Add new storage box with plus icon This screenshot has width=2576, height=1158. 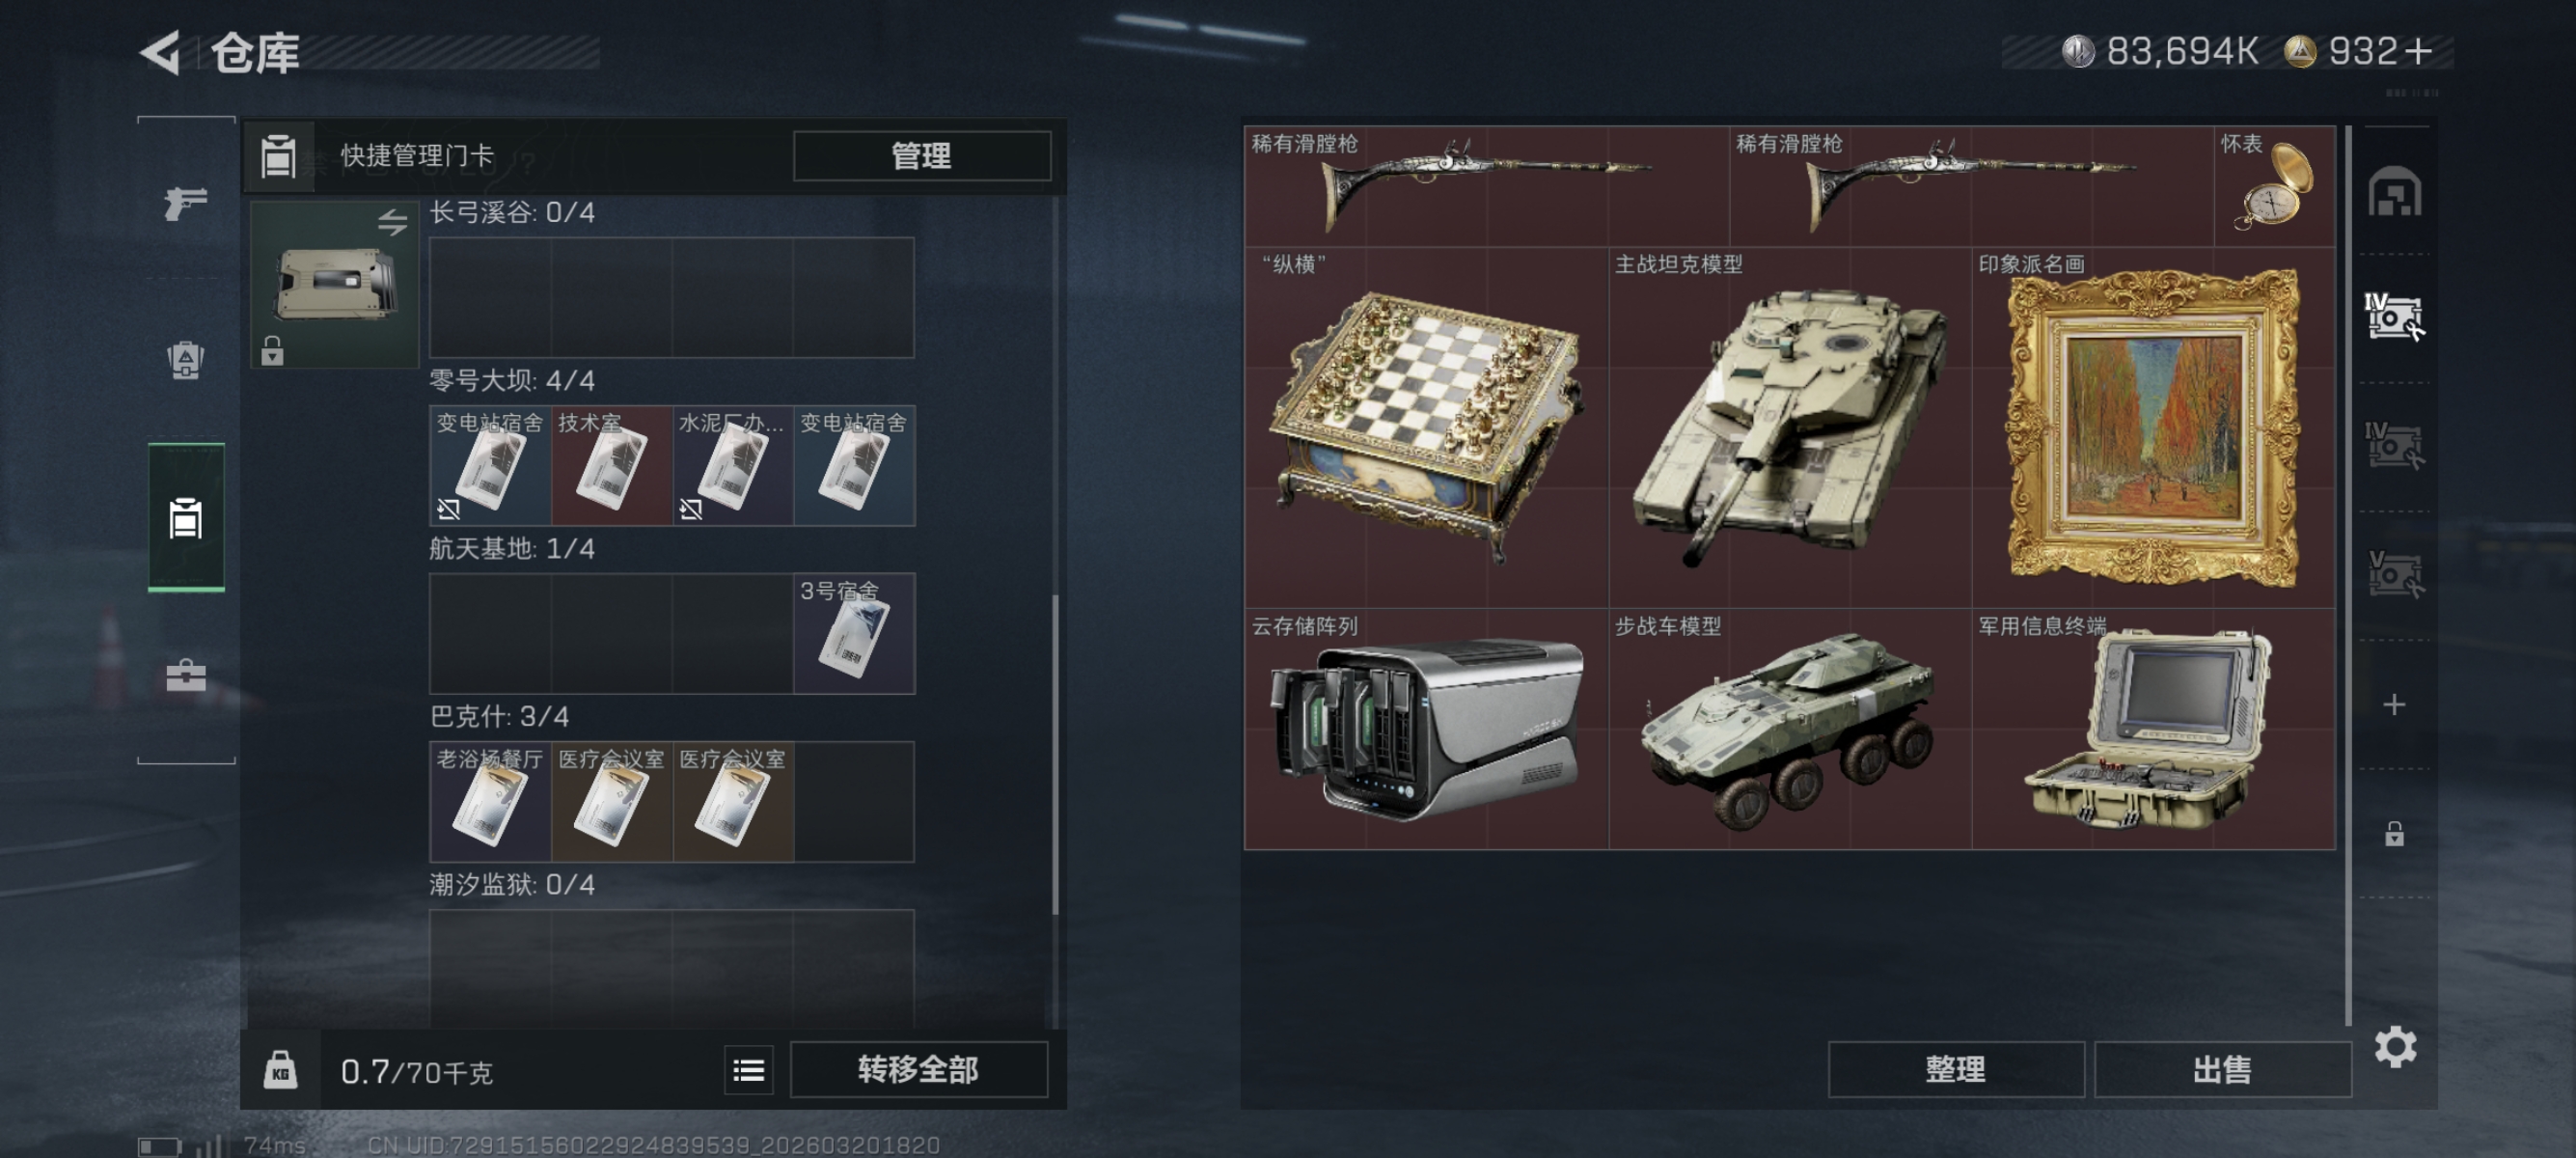pos(2394,705)
